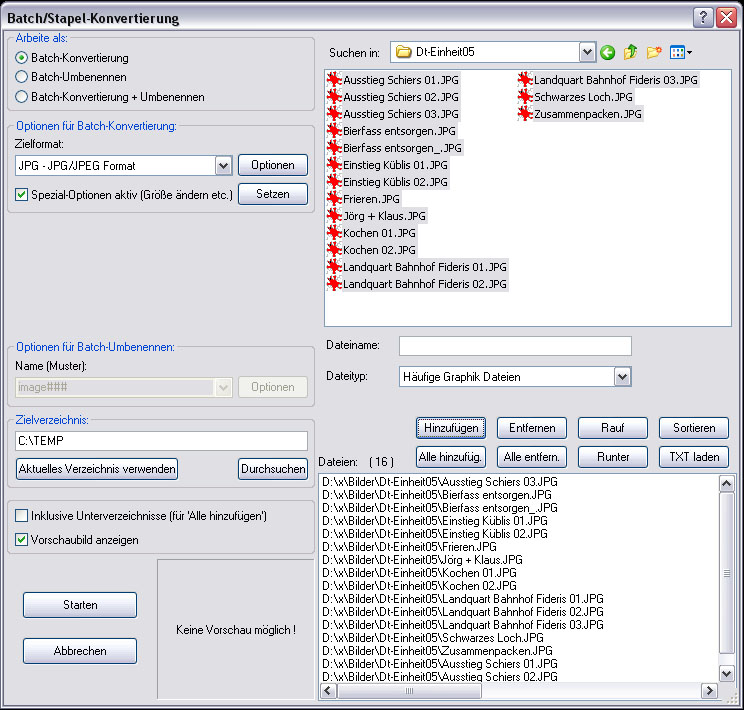This screenshot has height=710, width=744.
Task: Click the Help question mark button
Action: [x=702, y=17]
